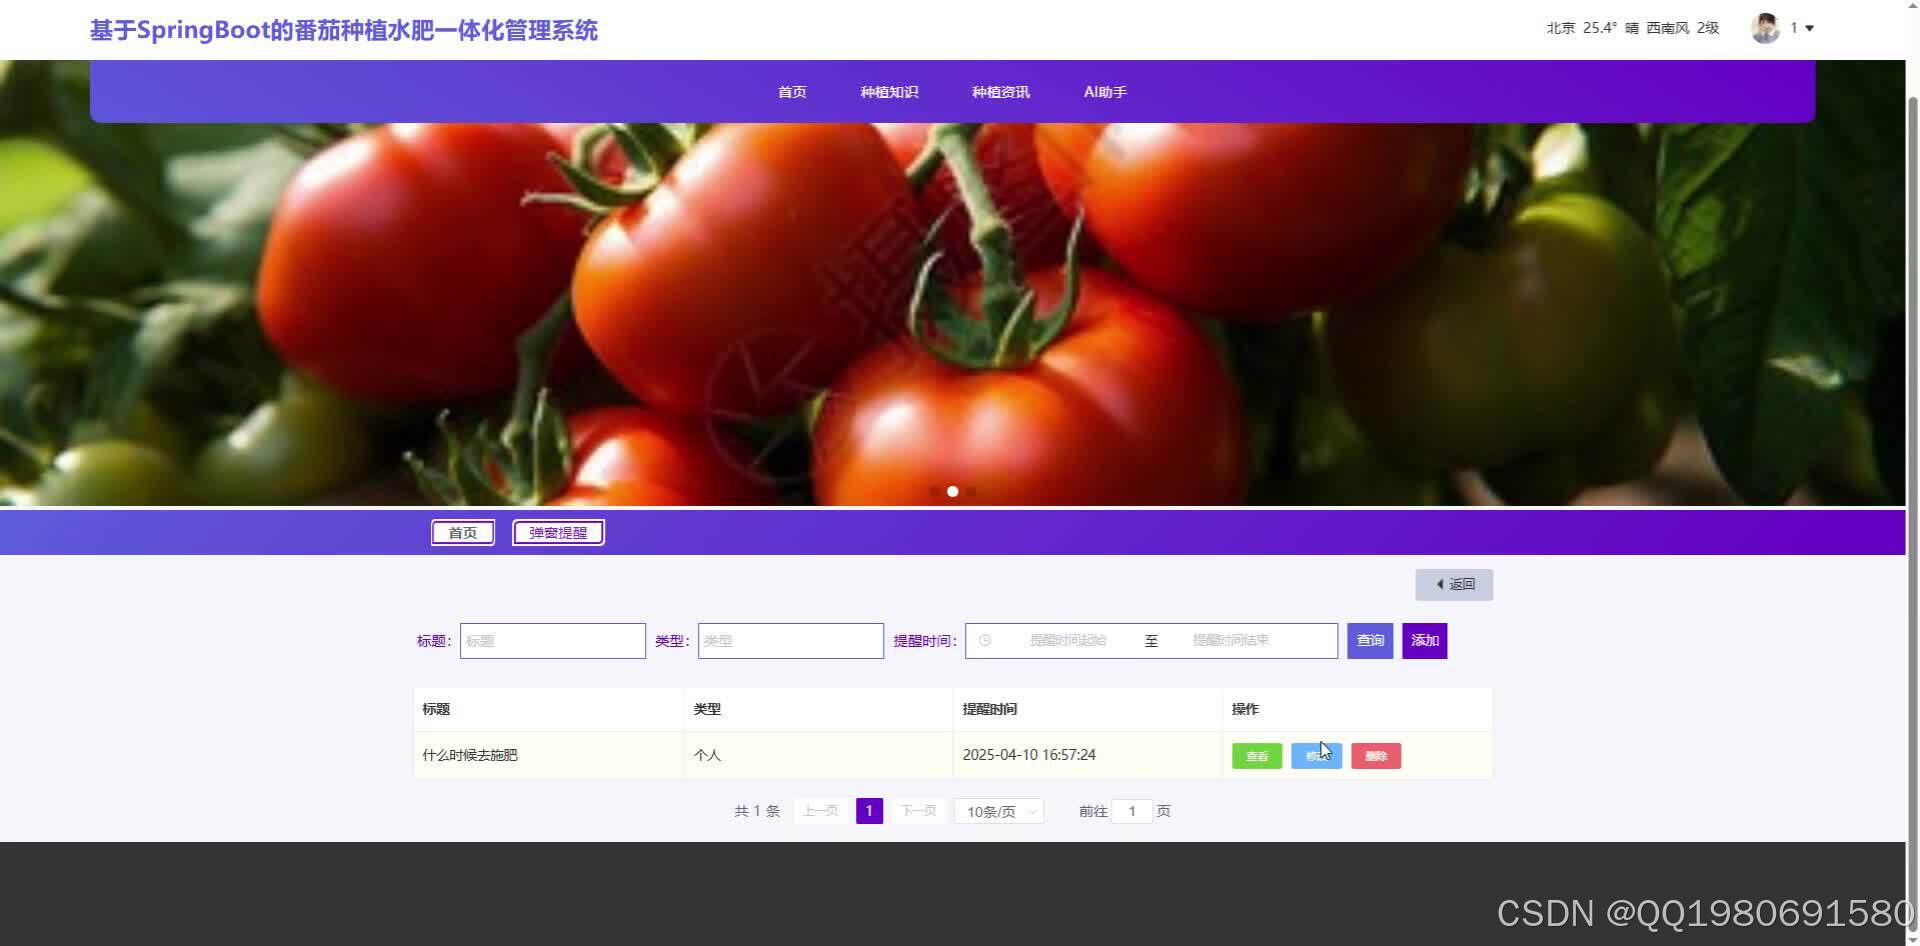Navigate to 首页 in the main navigation

pyautogui.click(x=791, y=91)
